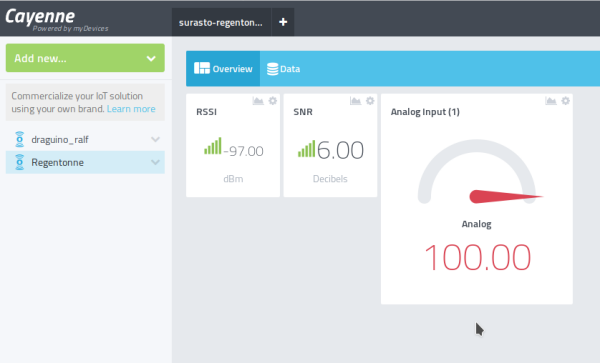This screenshot has height=363, width=600.
Task: Follow the Learn more link
Action: 131,109
